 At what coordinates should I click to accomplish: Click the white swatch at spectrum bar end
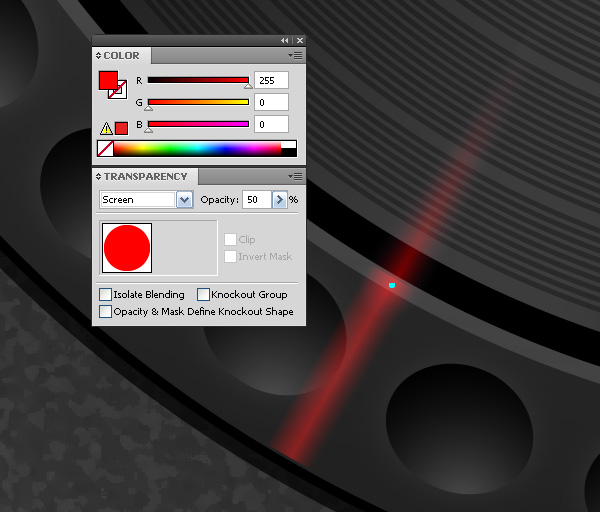pos(289,144)
